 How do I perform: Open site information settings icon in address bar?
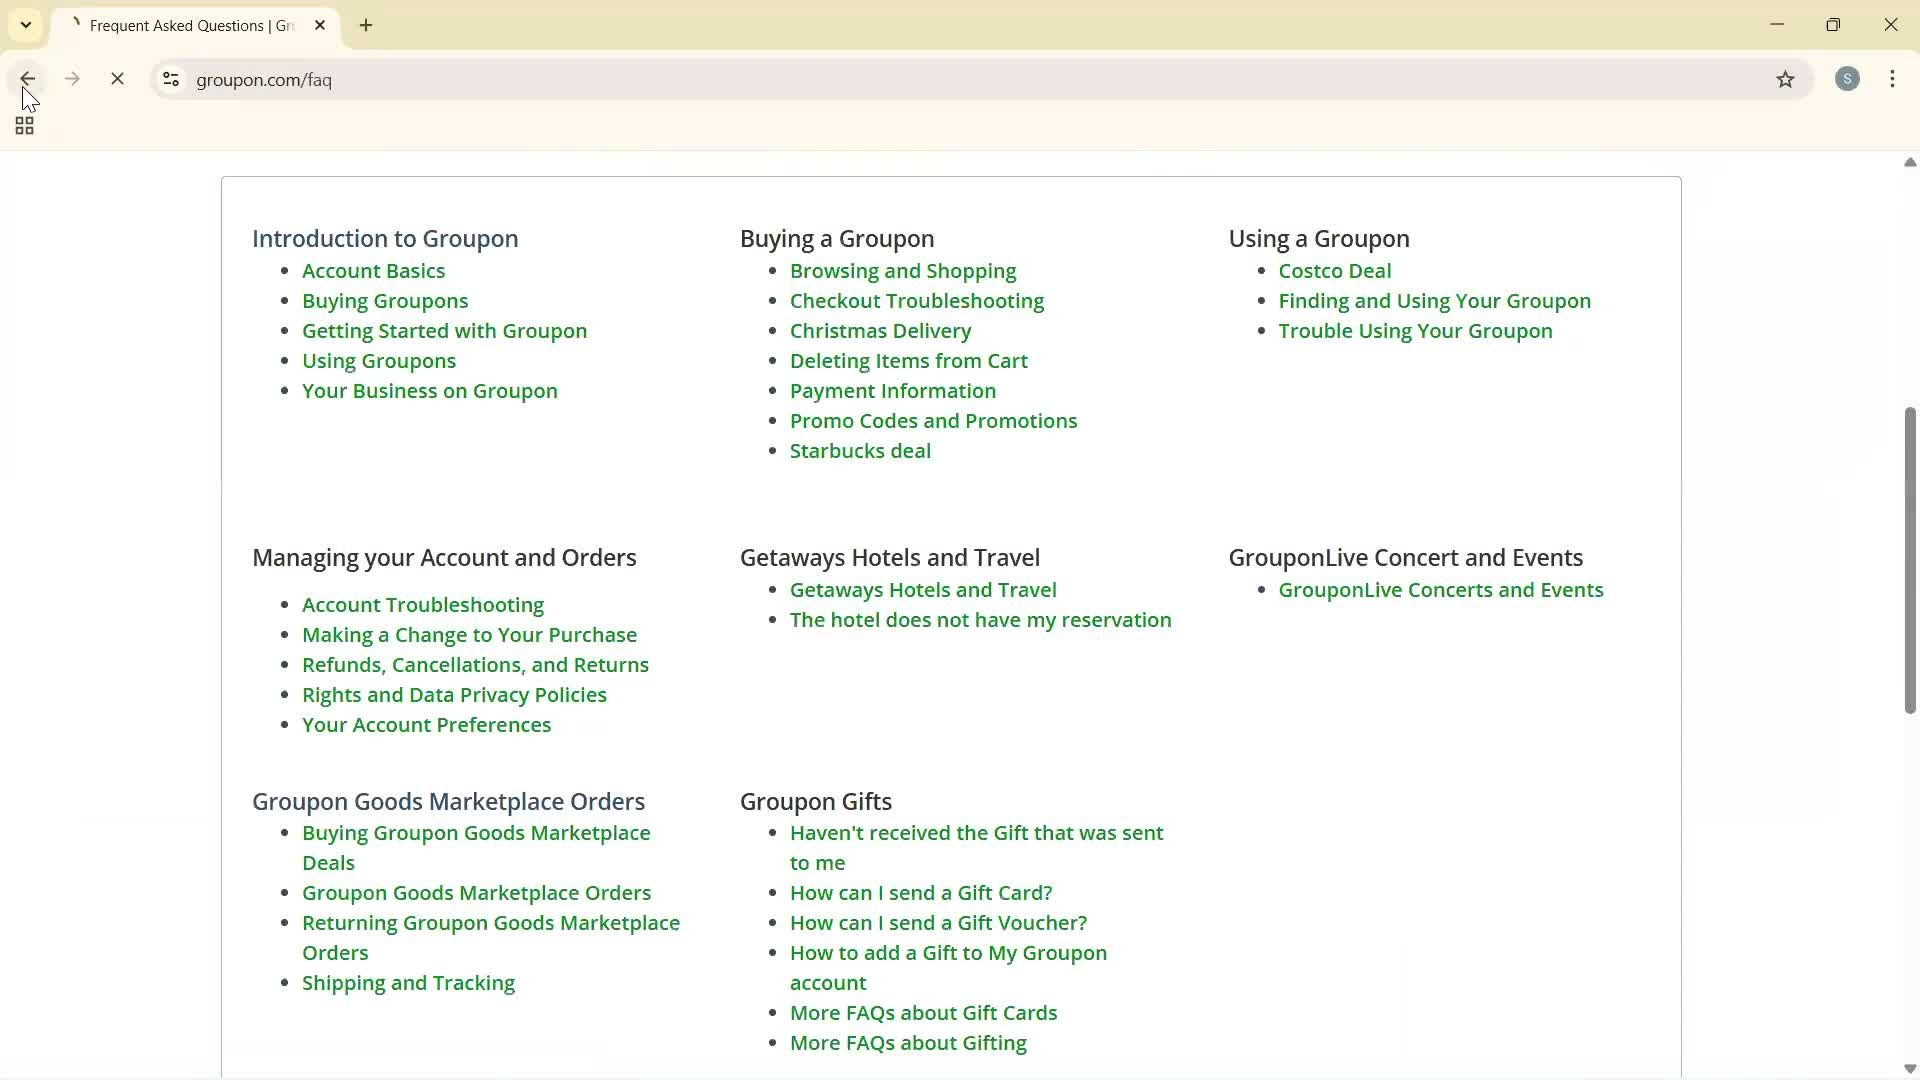tap(170, 80)
